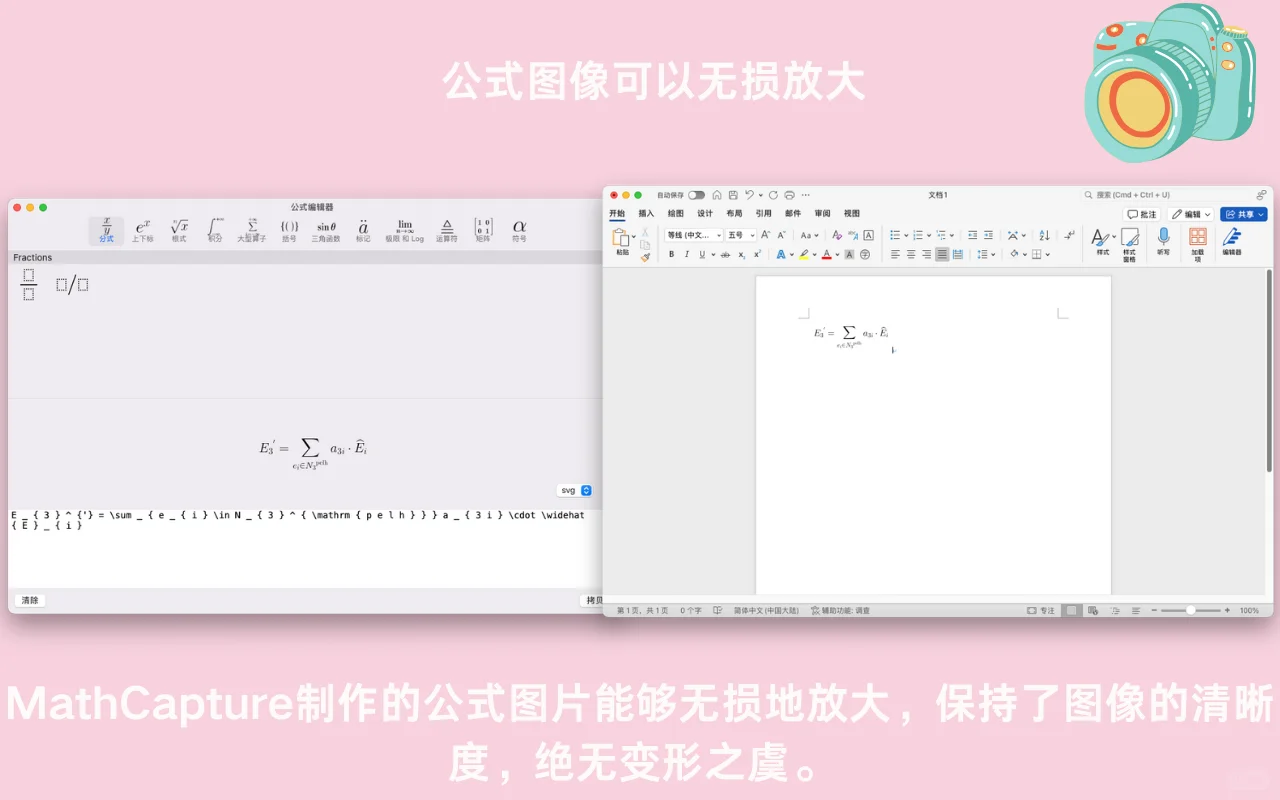Image resolution: width=1280 pixels, height=800 pixels.
Task: Click the 清除 clear button in formula editor
Action: coord(30,600)
